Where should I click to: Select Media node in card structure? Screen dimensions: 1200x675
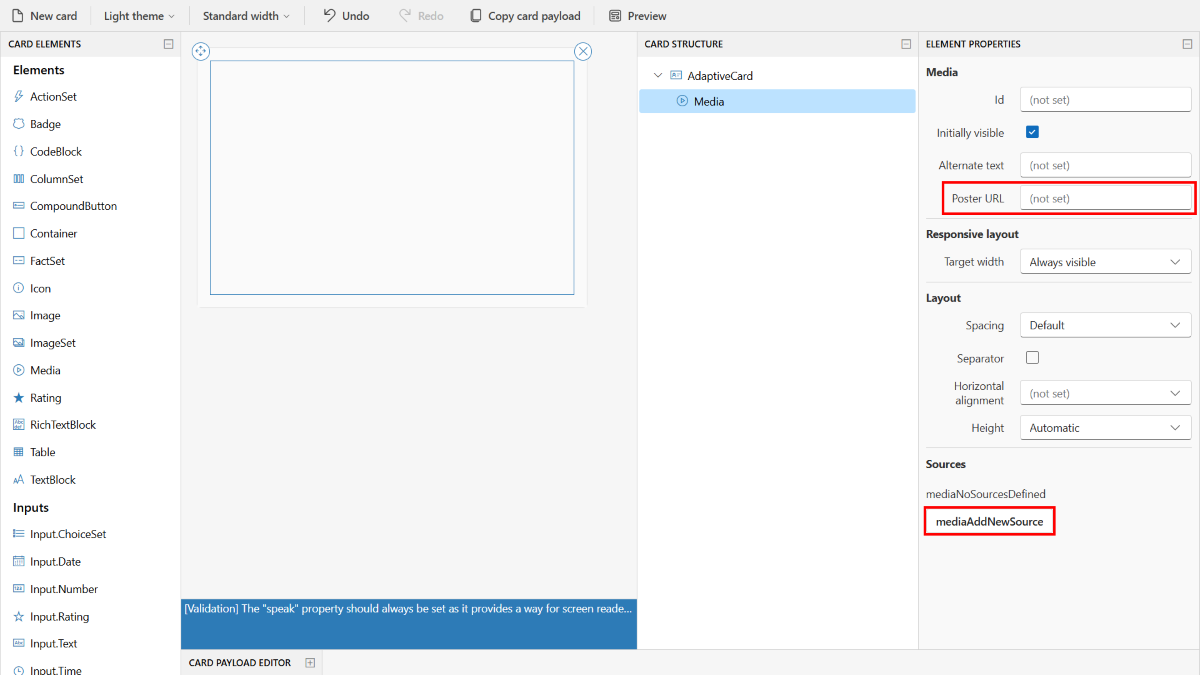(777, 101)
